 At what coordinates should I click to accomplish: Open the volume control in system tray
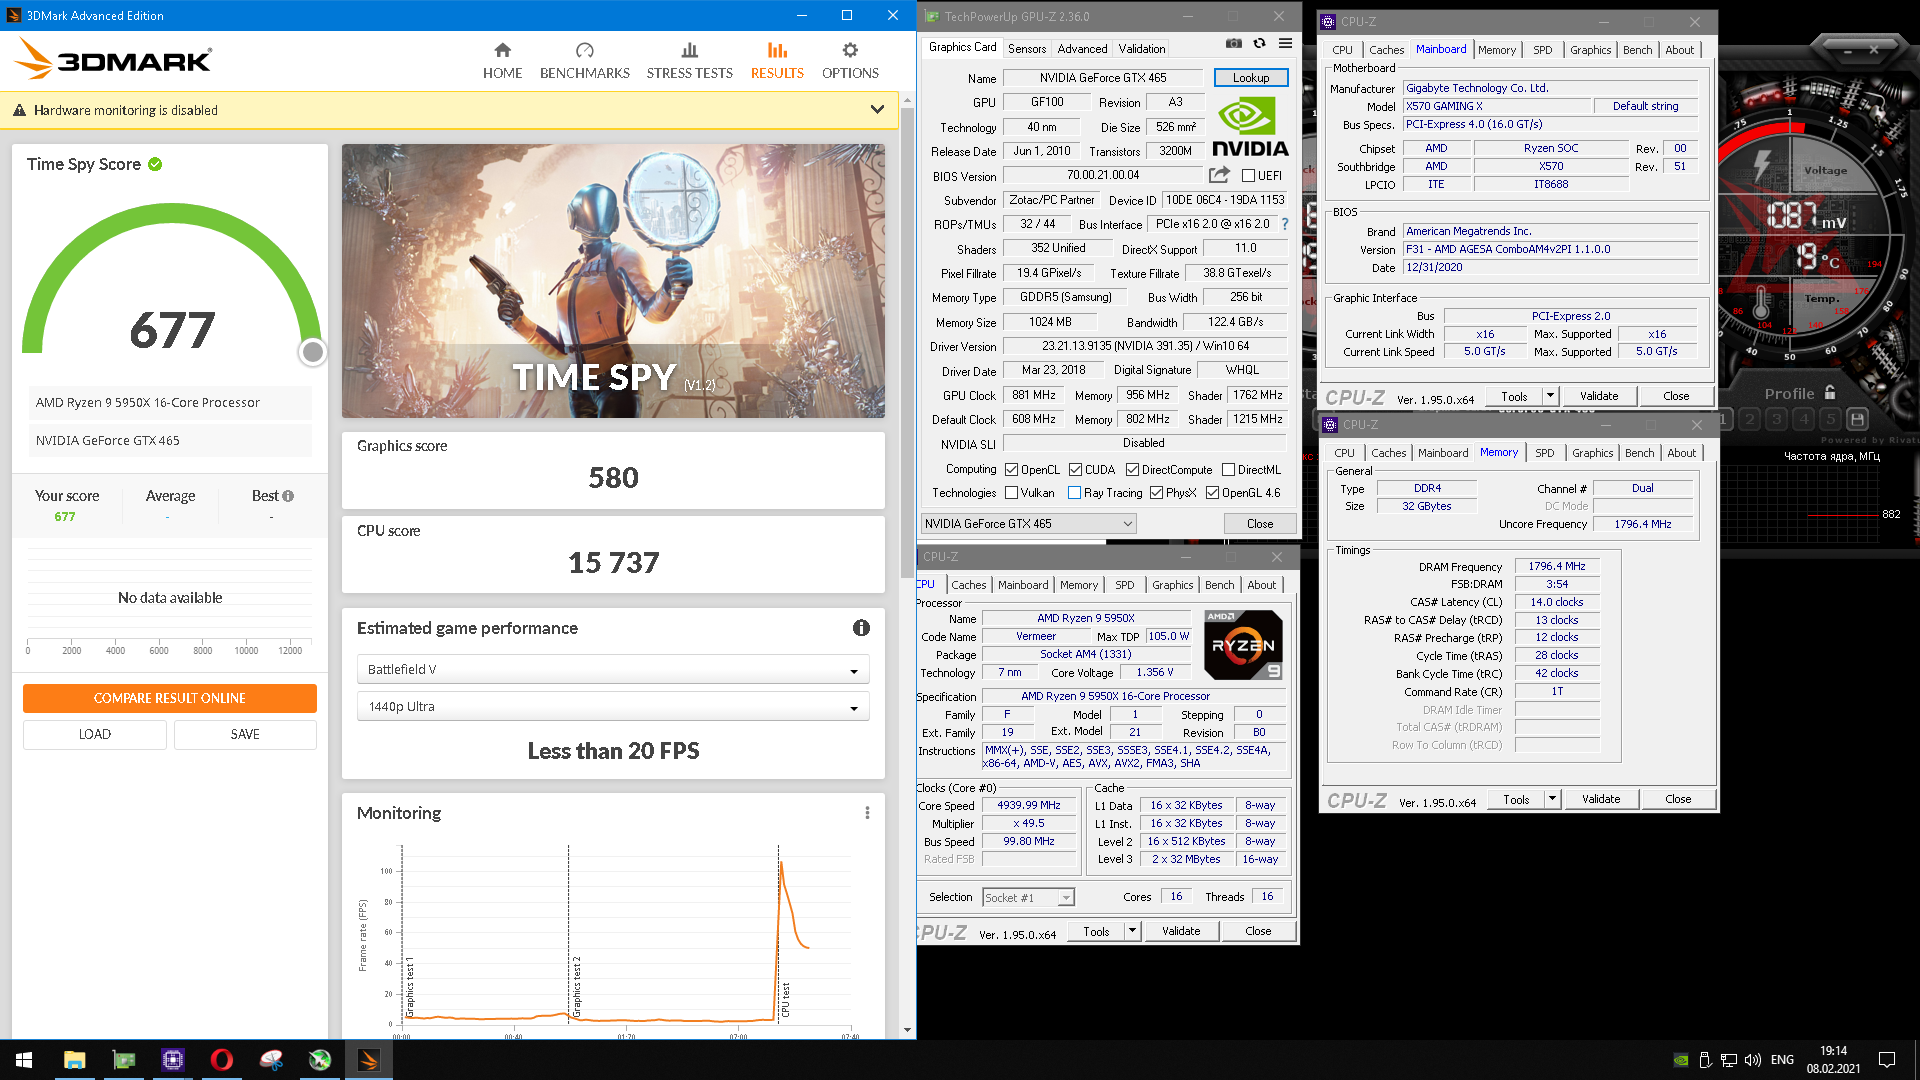coord(1752,1060)
